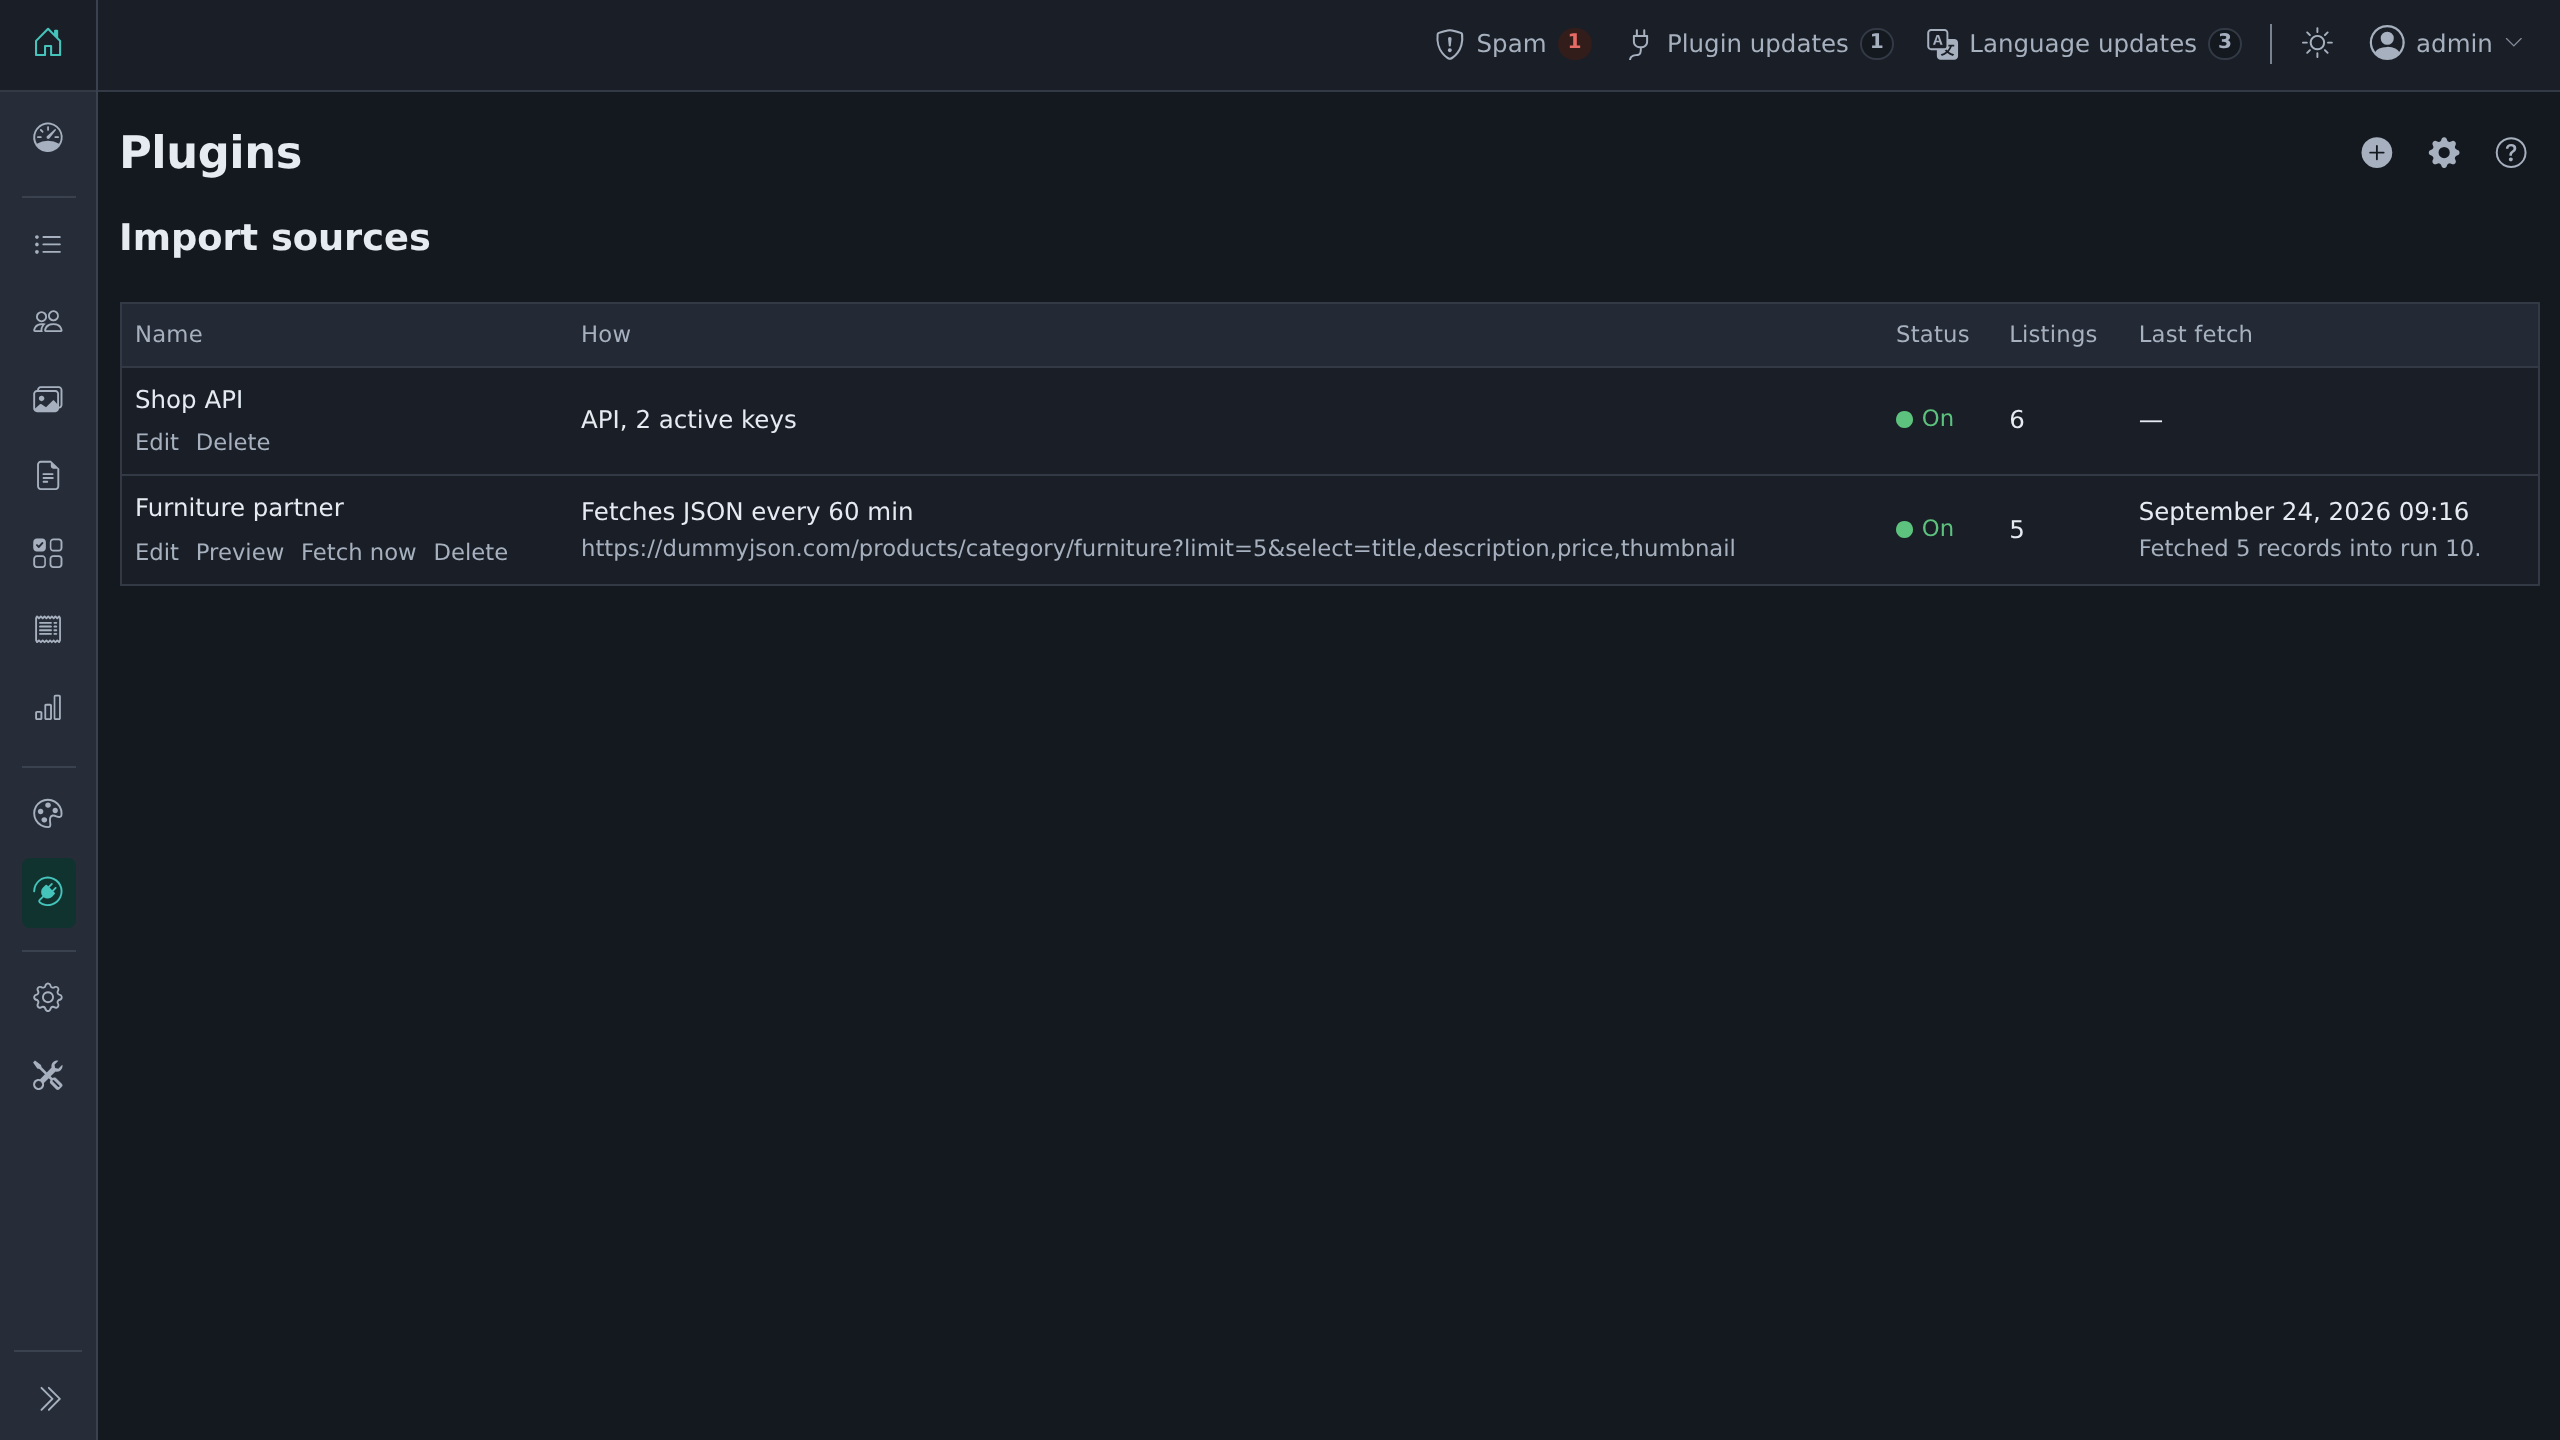Open plugin settings gear in header
The width and height of the screenshot is (2560, 1440).
2444,153
